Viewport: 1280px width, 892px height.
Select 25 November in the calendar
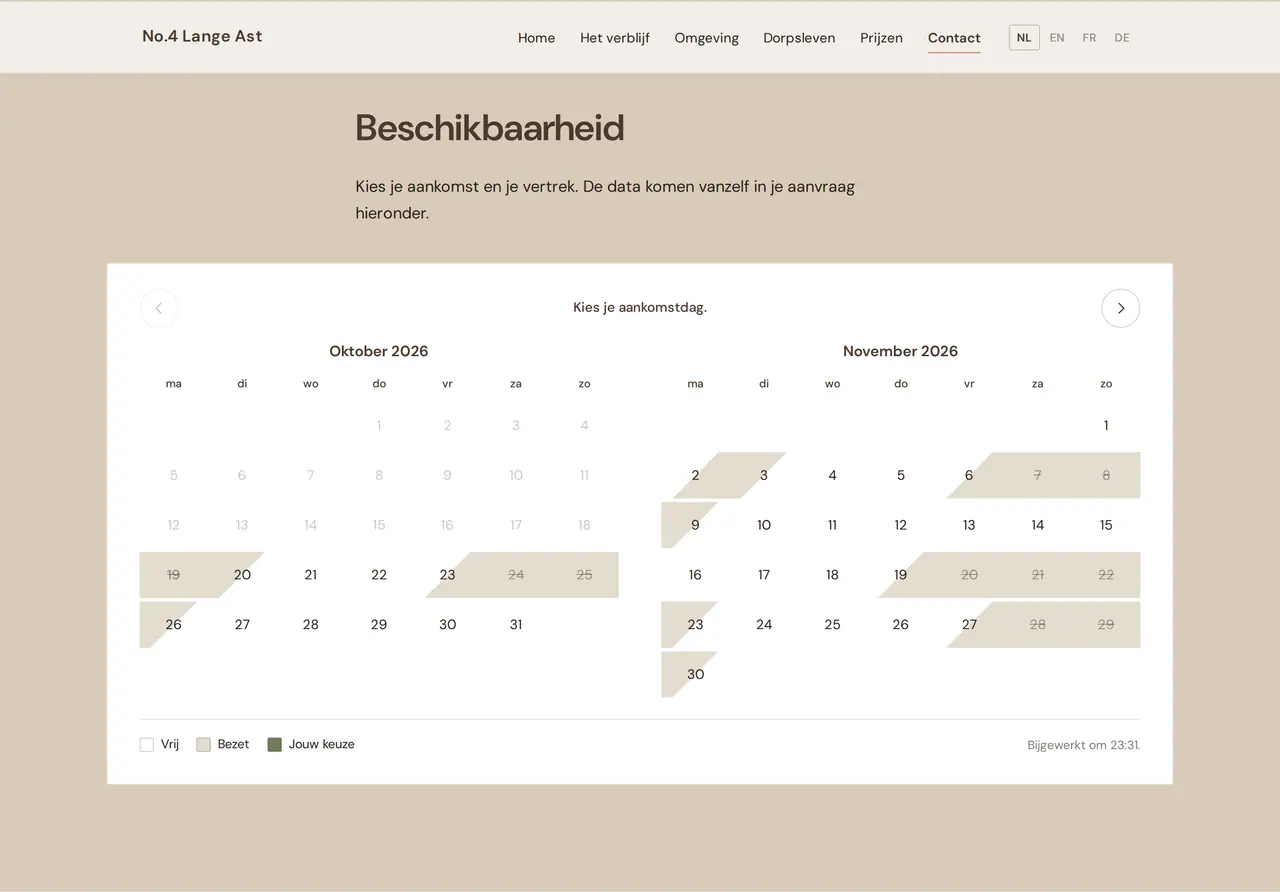832,624
